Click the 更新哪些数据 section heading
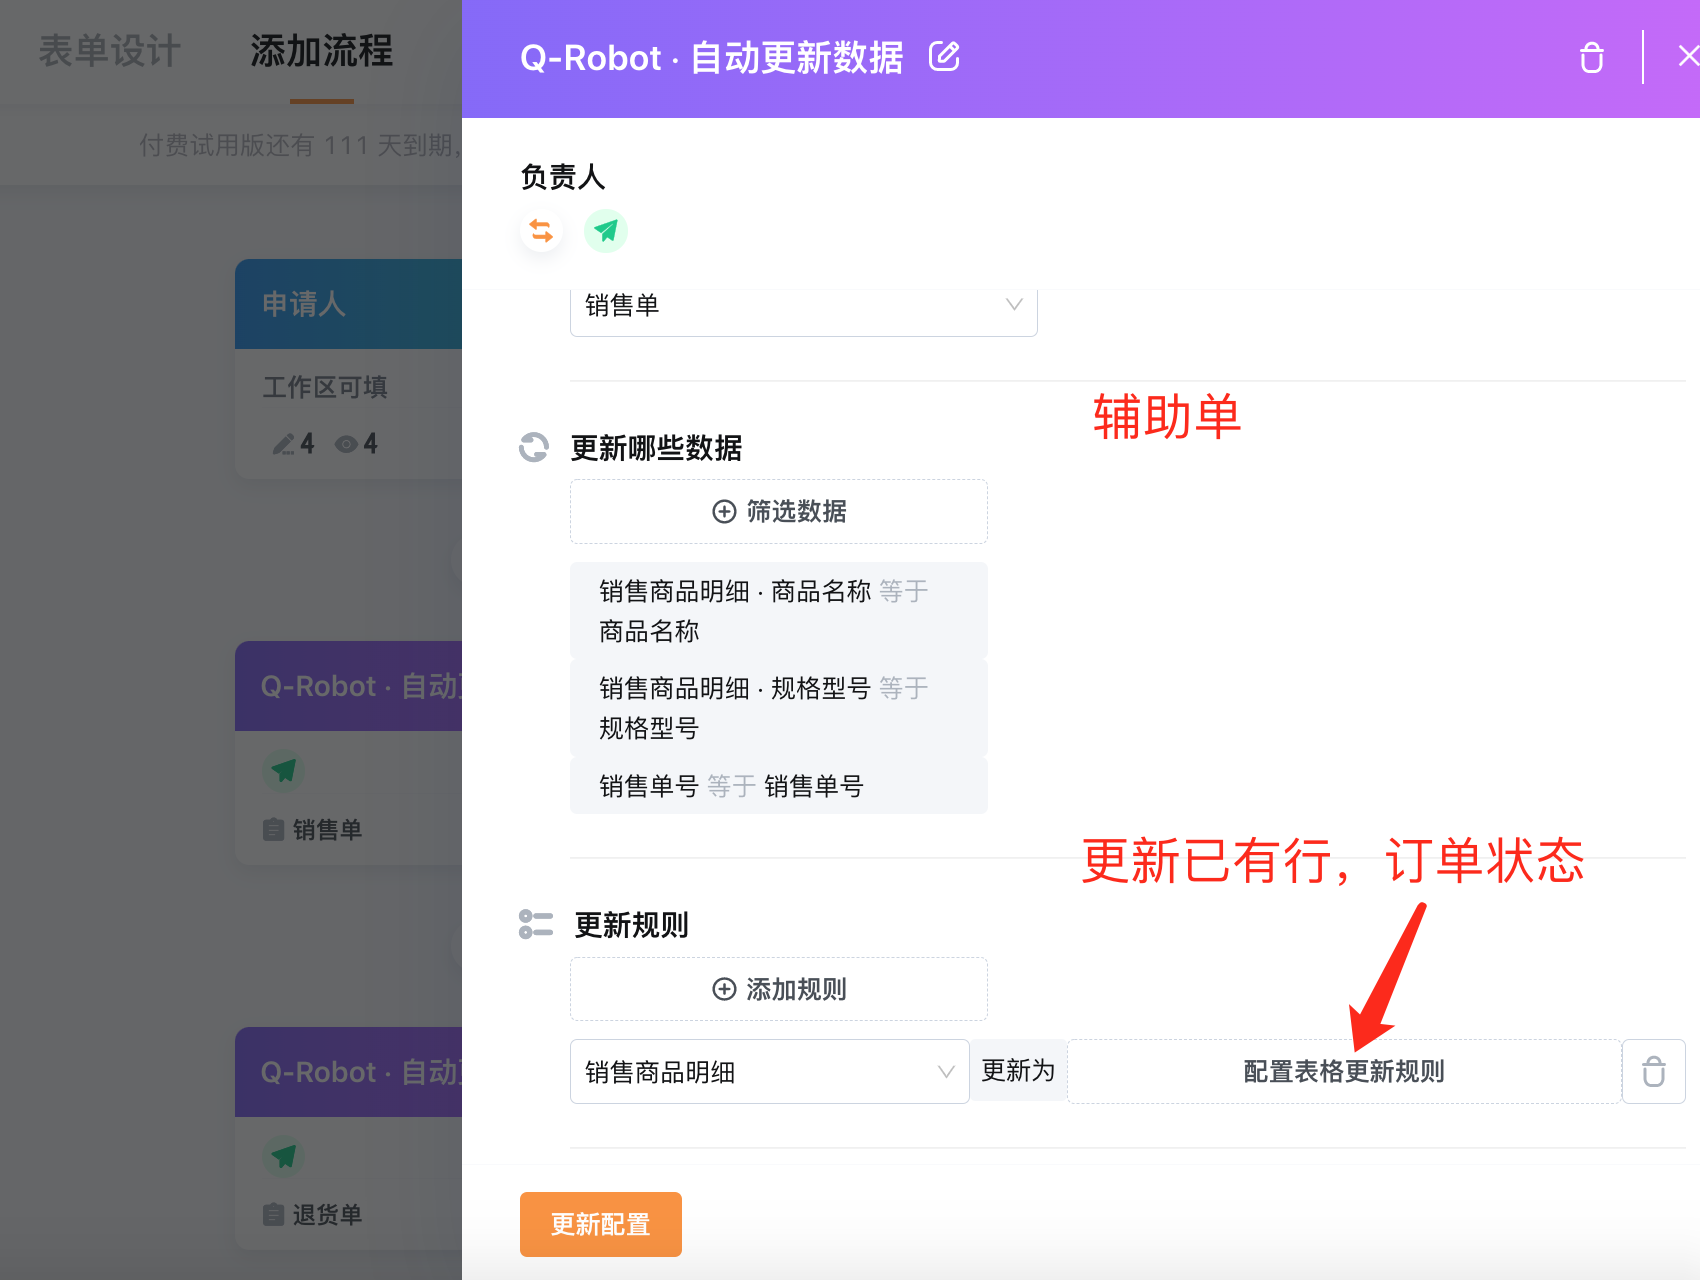 tap(656, 448)
